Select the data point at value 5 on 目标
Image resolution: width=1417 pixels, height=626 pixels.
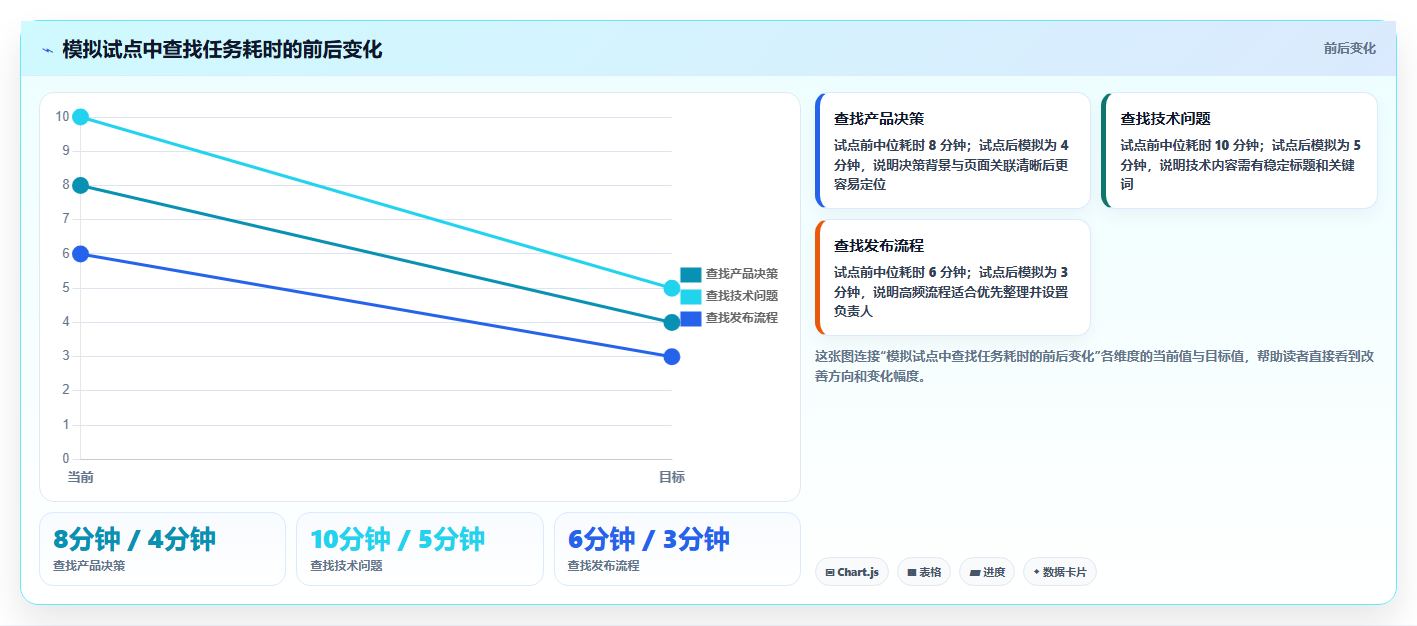click(x=672, y=288)
